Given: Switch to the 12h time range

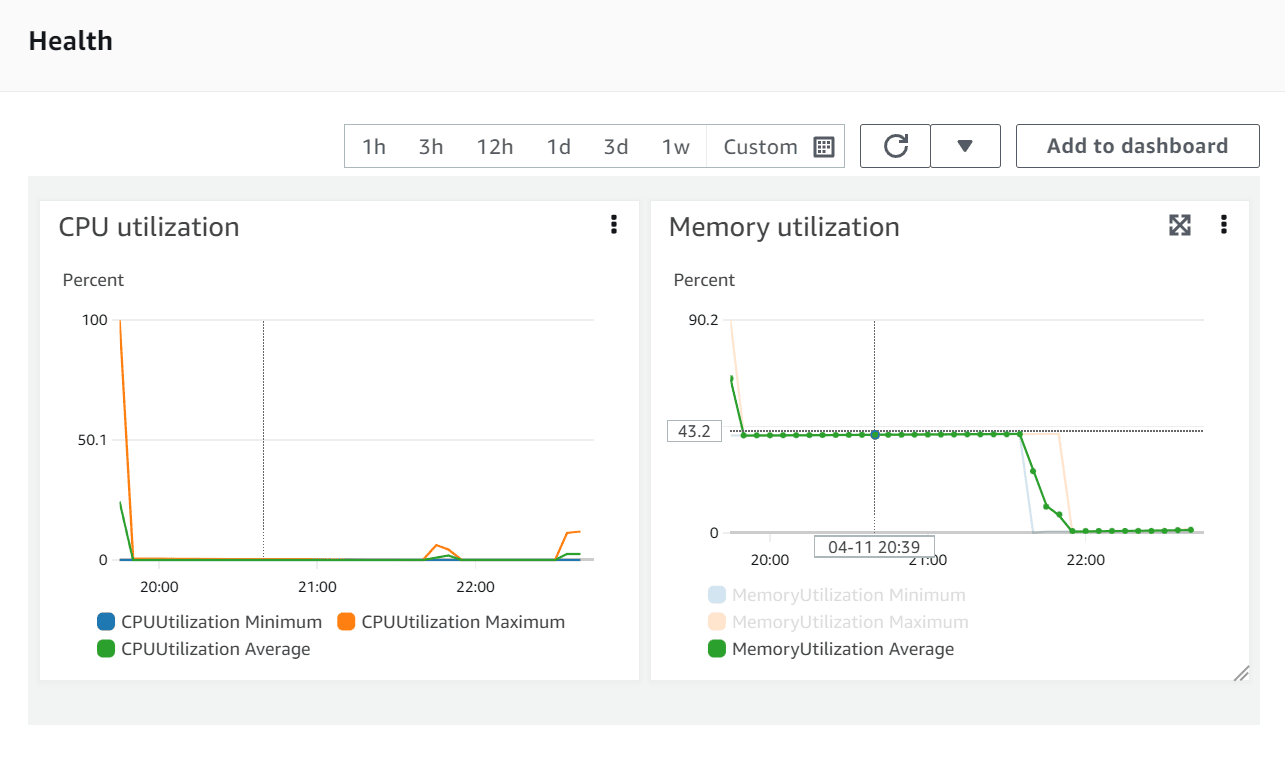Looking at the screenshot, I should point(494,146).
